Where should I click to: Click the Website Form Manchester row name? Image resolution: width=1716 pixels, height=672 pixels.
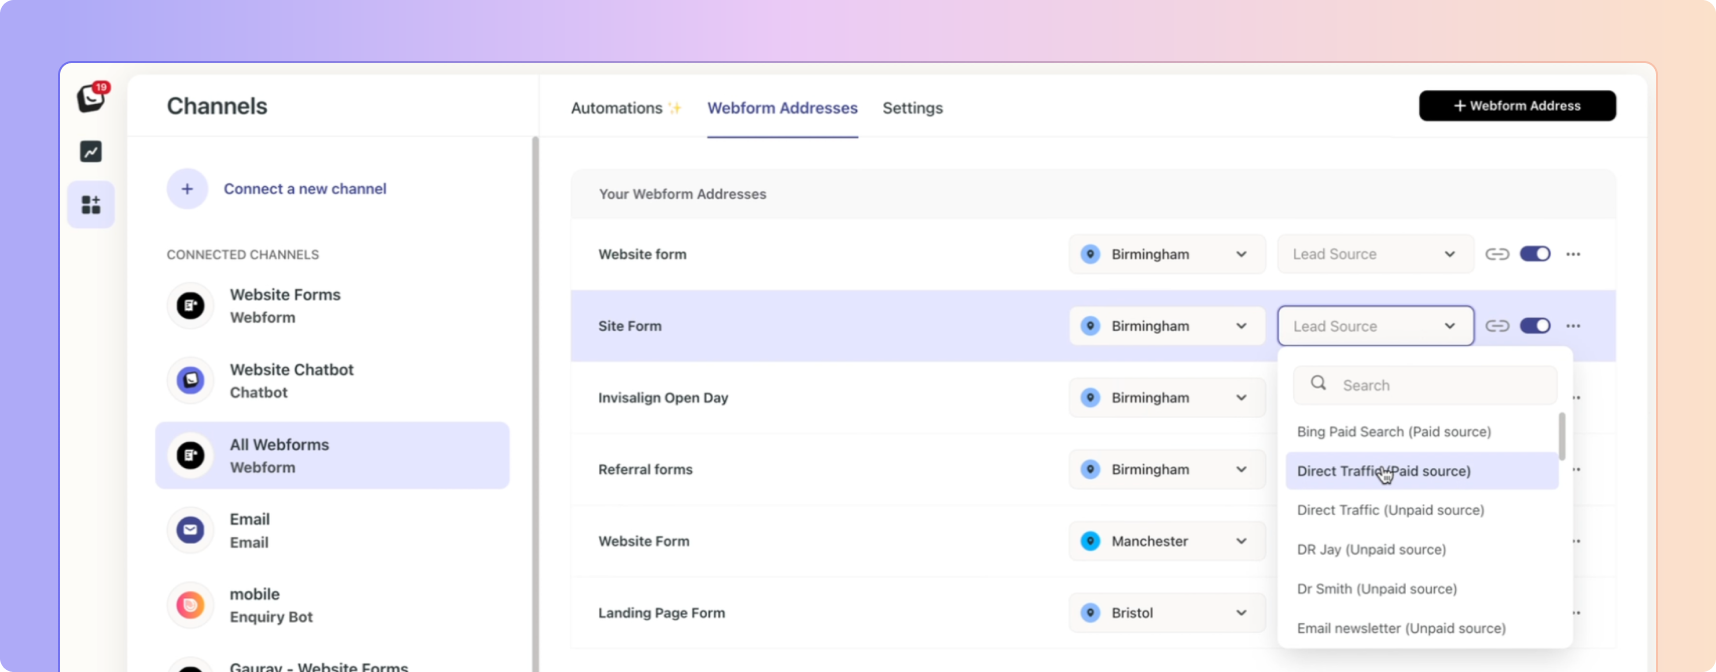click(643, 541)
